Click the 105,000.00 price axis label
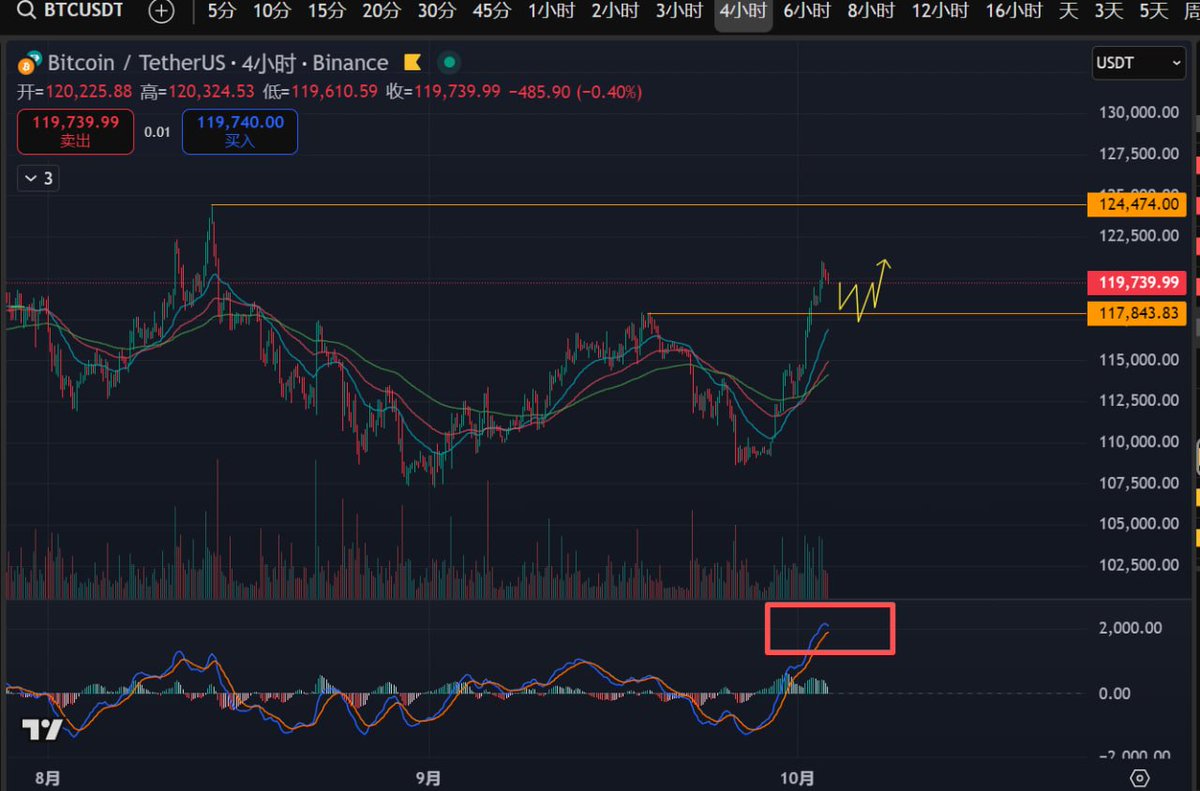The width and height of the screenshot is (1200, 791). point(1137,523)
